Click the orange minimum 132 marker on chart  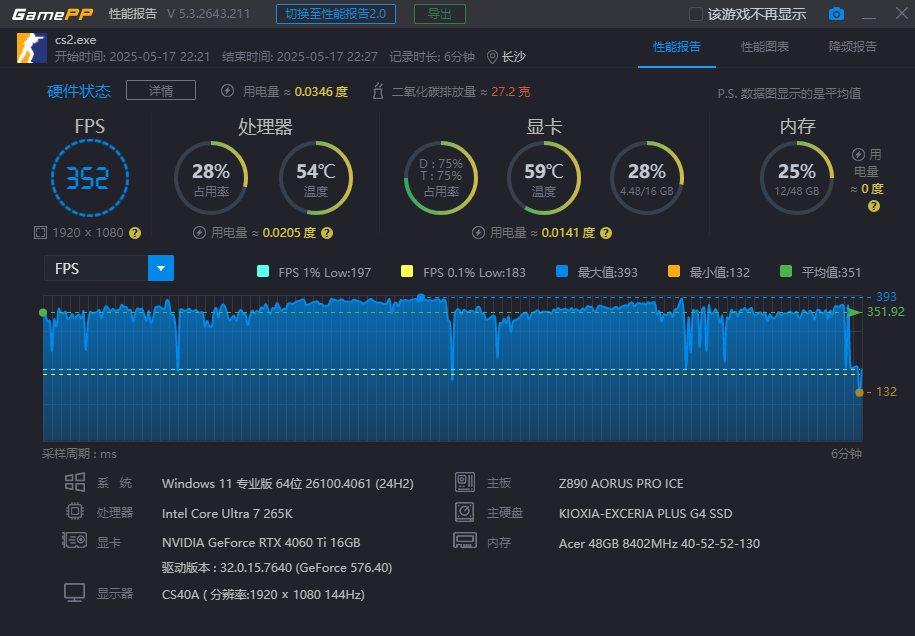point(859,393)
